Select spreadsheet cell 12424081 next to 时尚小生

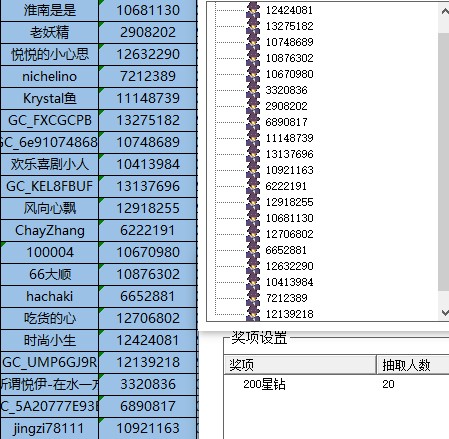(x=148, y=340)
